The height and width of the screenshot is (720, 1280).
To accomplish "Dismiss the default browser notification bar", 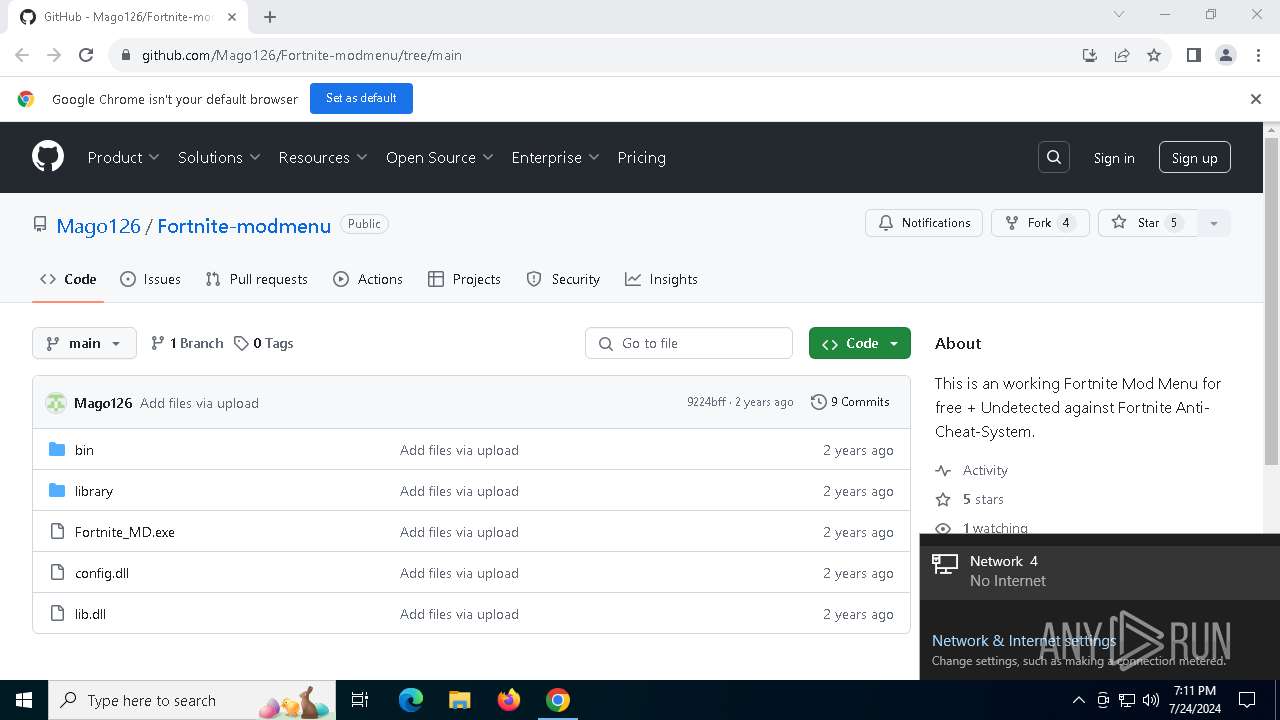I will coord(1256,99).
